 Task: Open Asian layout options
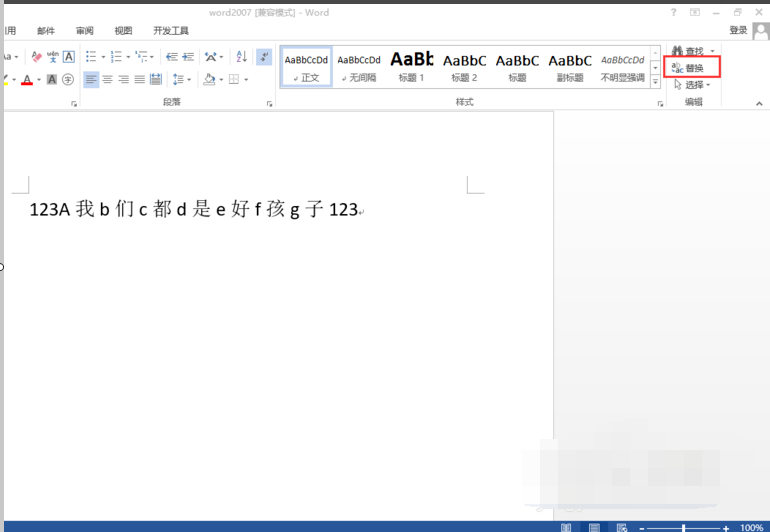214,57
